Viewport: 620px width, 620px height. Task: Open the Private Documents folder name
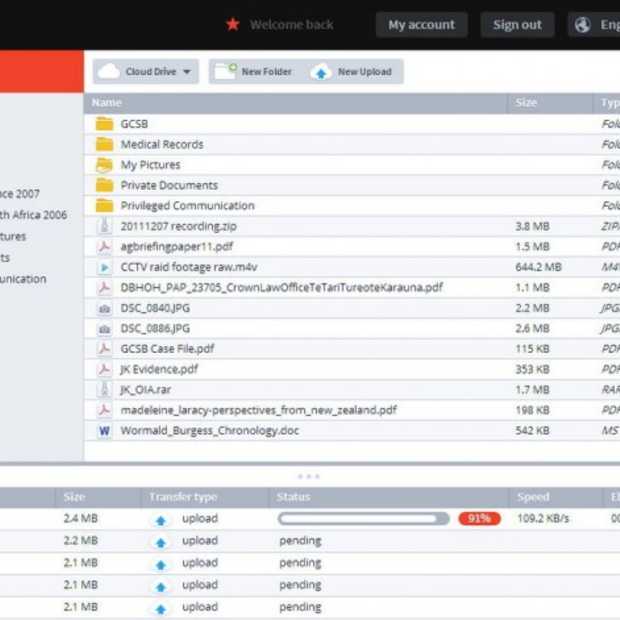pyautogui.click(x=169, y=185)
